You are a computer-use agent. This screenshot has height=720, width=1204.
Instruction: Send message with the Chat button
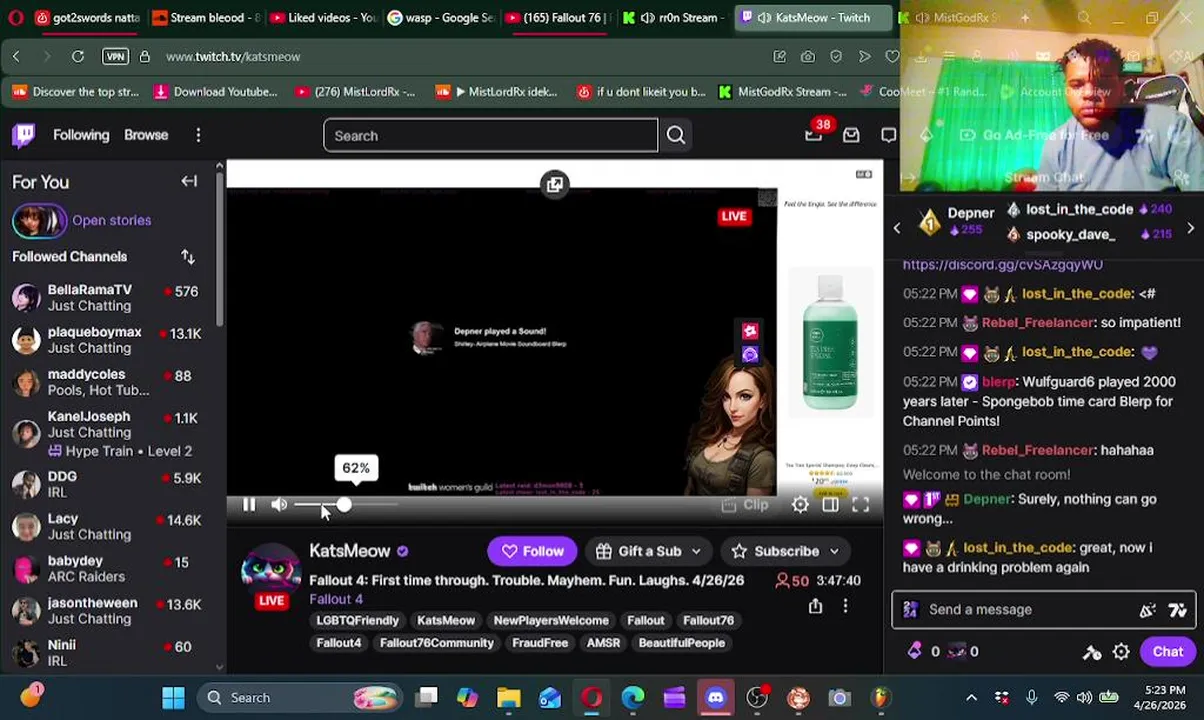coord(1167,652)
